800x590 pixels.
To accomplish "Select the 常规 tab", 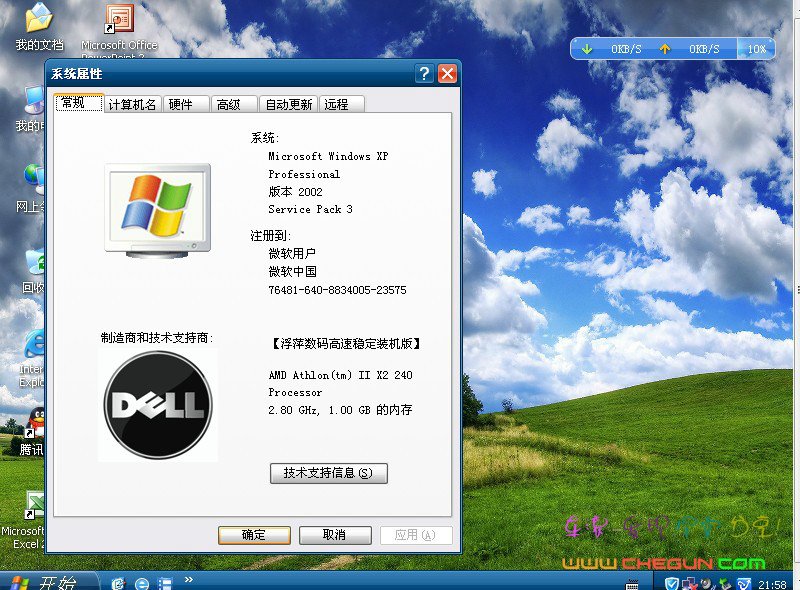I will click(x=79, y=103).
